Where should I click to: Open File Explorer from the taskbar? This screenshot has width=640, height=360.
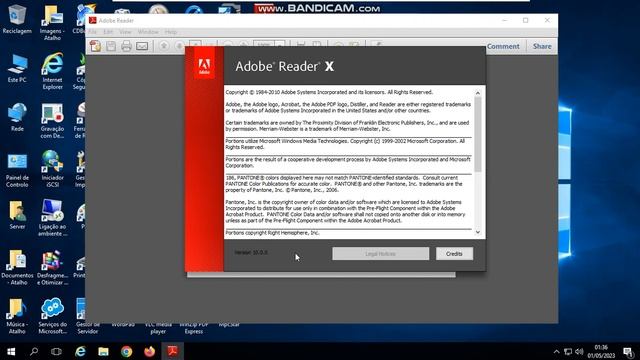[103, 351]
